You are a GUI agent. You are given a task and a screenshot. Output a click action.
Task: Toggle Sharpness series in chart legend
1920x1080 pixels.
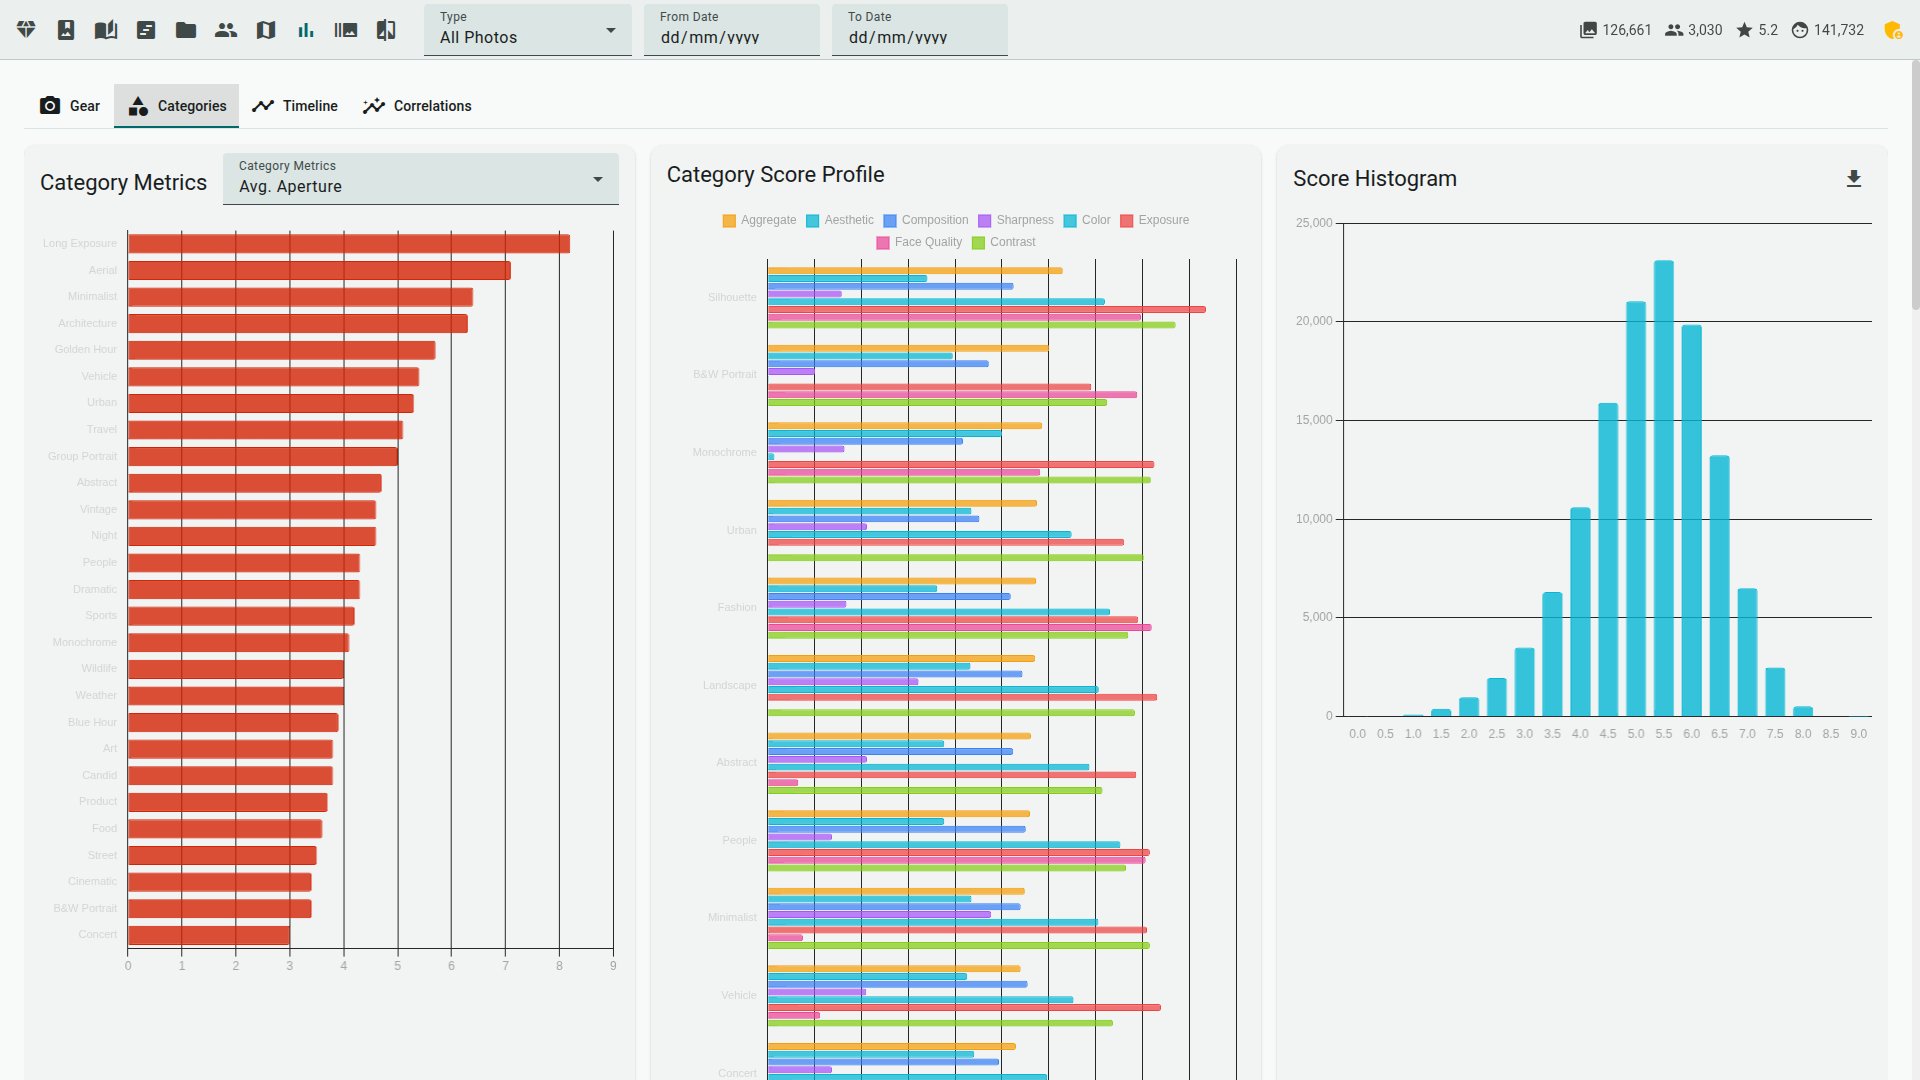[x=1016, y=220]
